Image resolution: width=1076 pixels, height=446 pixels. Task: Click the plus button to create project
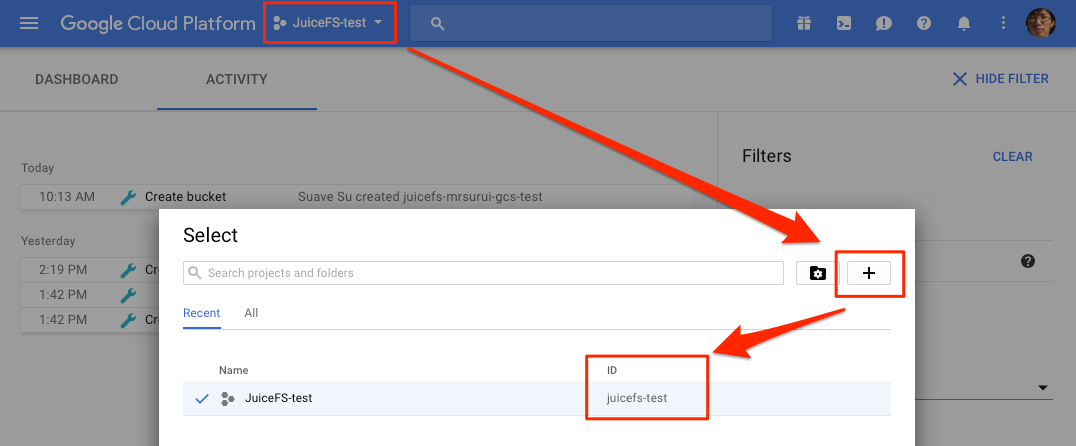click(x=868, y=273)
